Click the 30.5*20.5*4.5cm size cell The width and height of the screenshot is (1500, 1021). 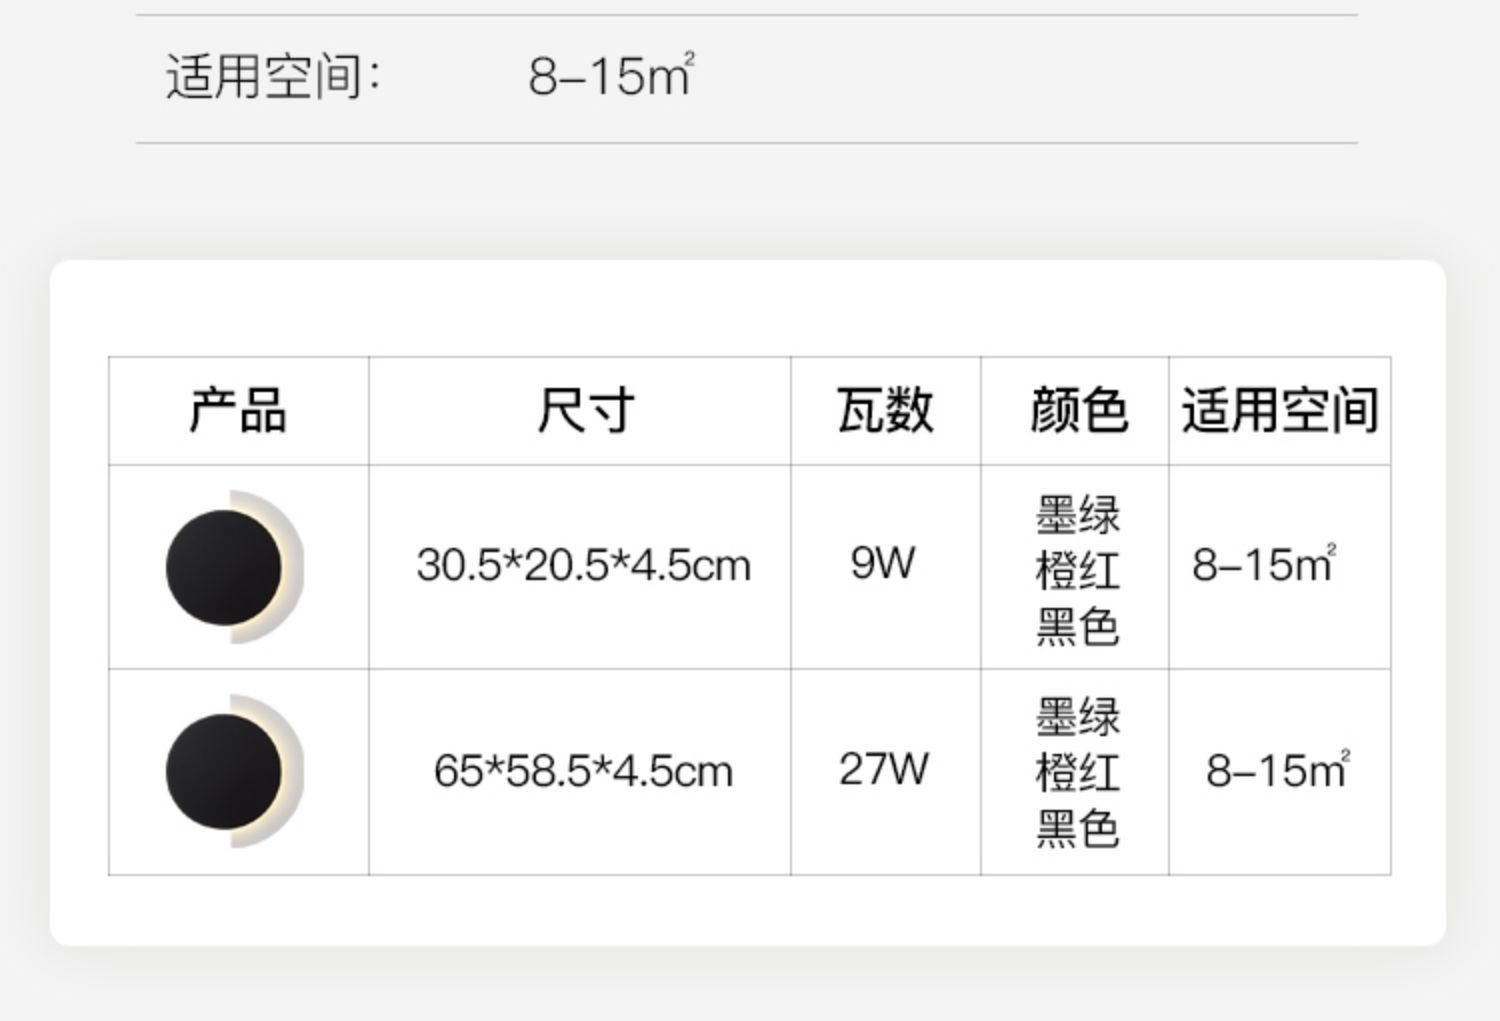(x=583, y=565)
